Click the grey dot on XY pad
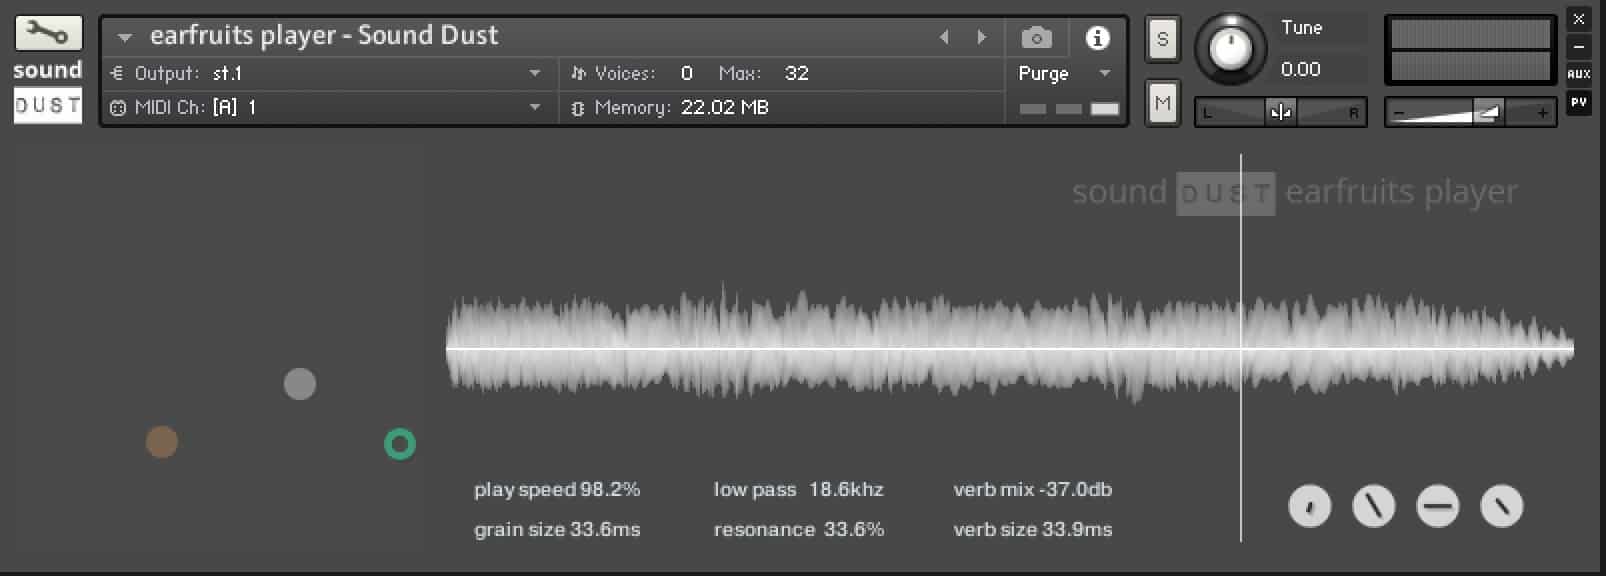Image resolution: width=1606 pixels, height=576 pixels. (x=300, y=384)
